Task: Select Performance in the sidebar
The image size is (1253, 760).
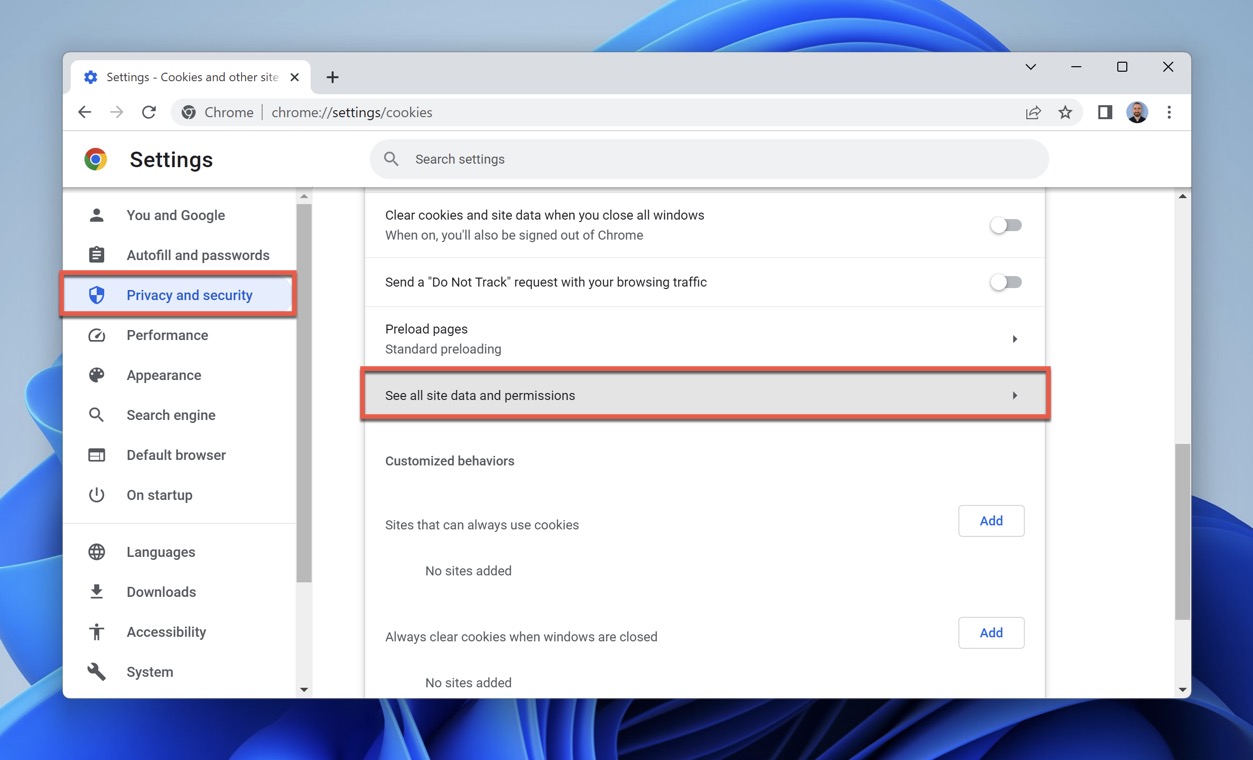Action: point(167,335)
